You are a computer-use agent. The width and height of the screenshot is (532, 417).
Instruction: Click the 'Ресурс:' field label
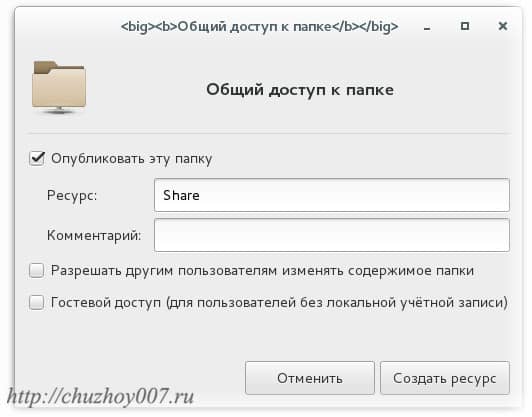72,196
